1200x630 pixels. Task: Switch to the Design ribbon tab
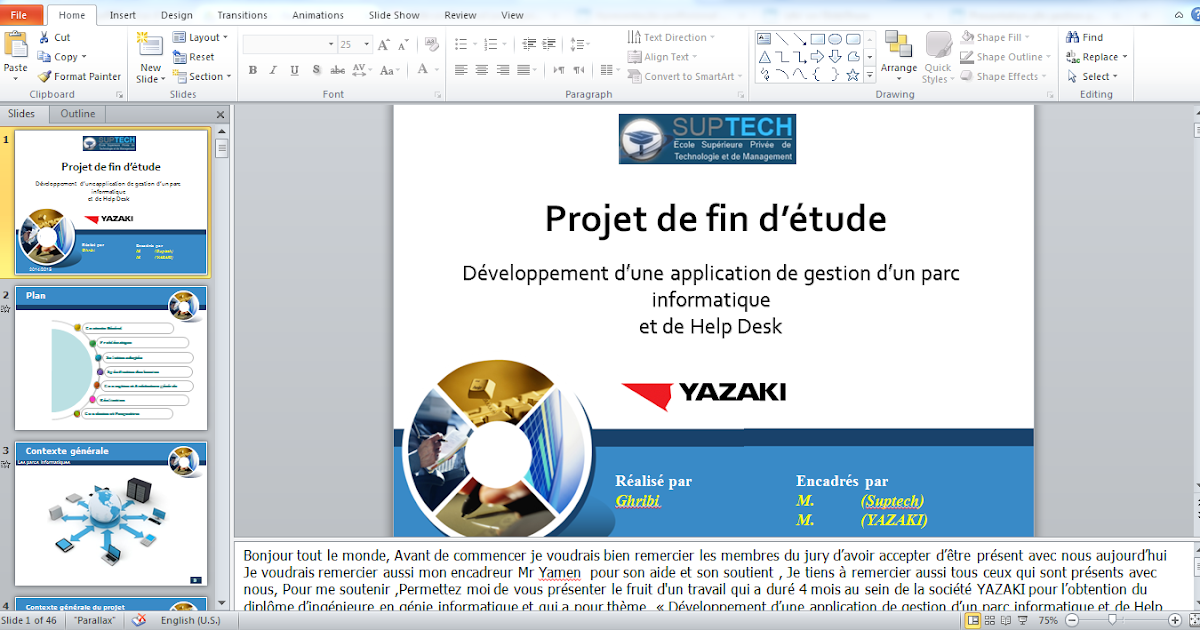pyautogui.click(x=176, y=16)
